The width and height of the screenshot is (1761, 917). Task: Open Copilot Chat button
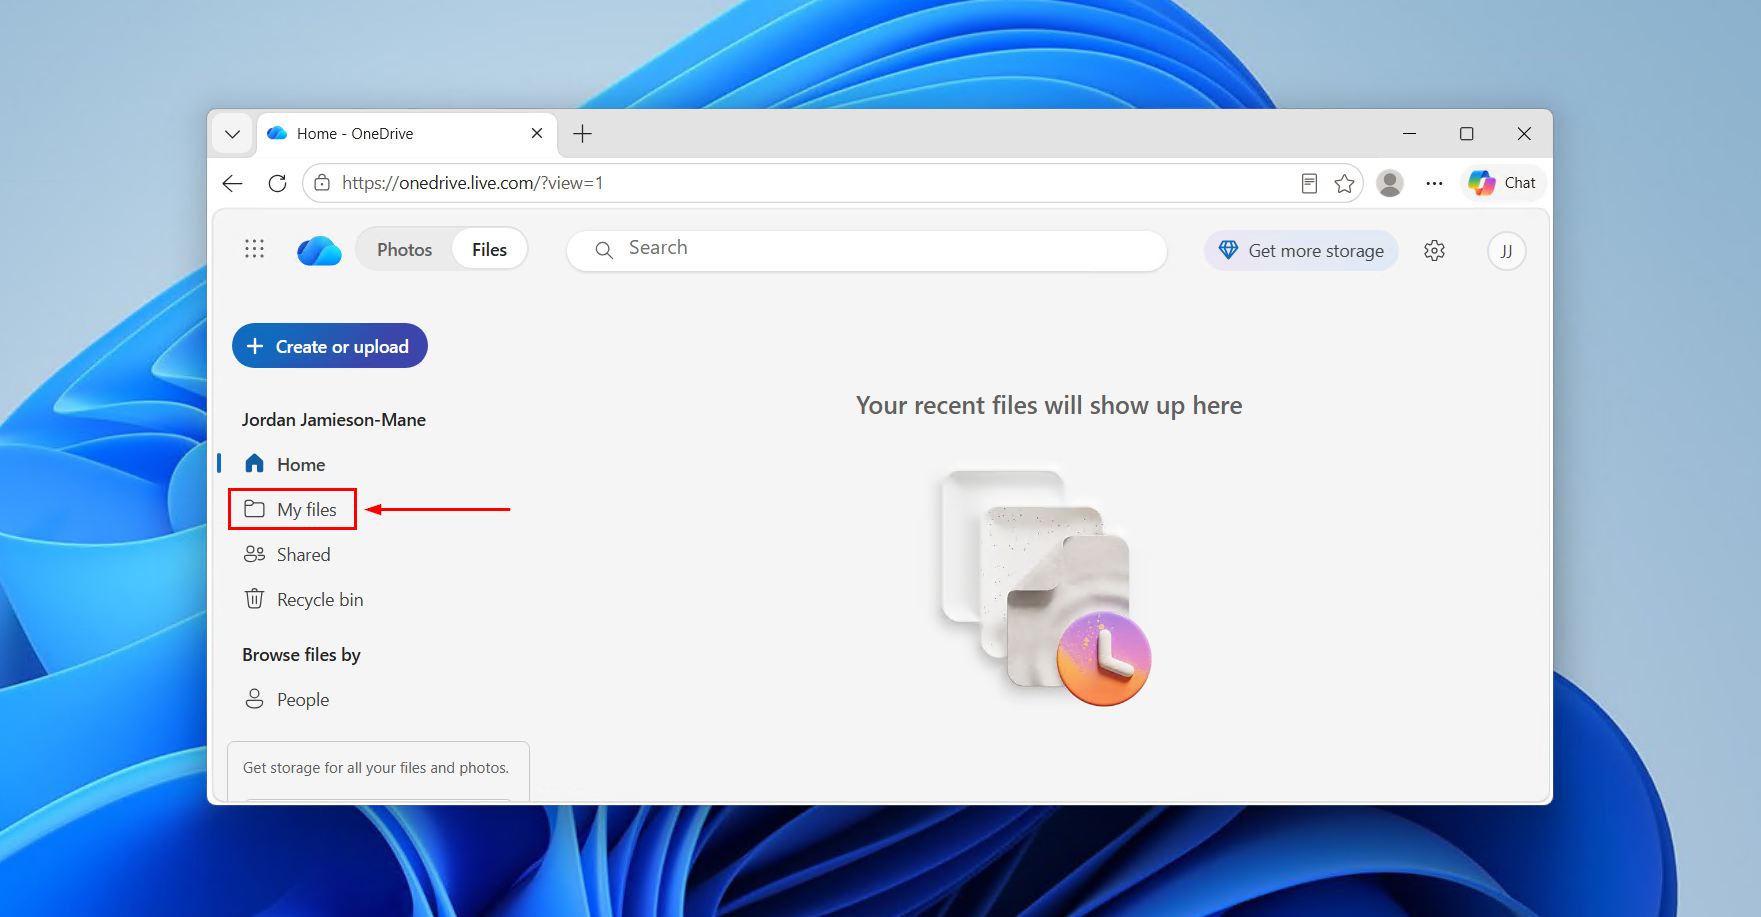[1503, 183]
